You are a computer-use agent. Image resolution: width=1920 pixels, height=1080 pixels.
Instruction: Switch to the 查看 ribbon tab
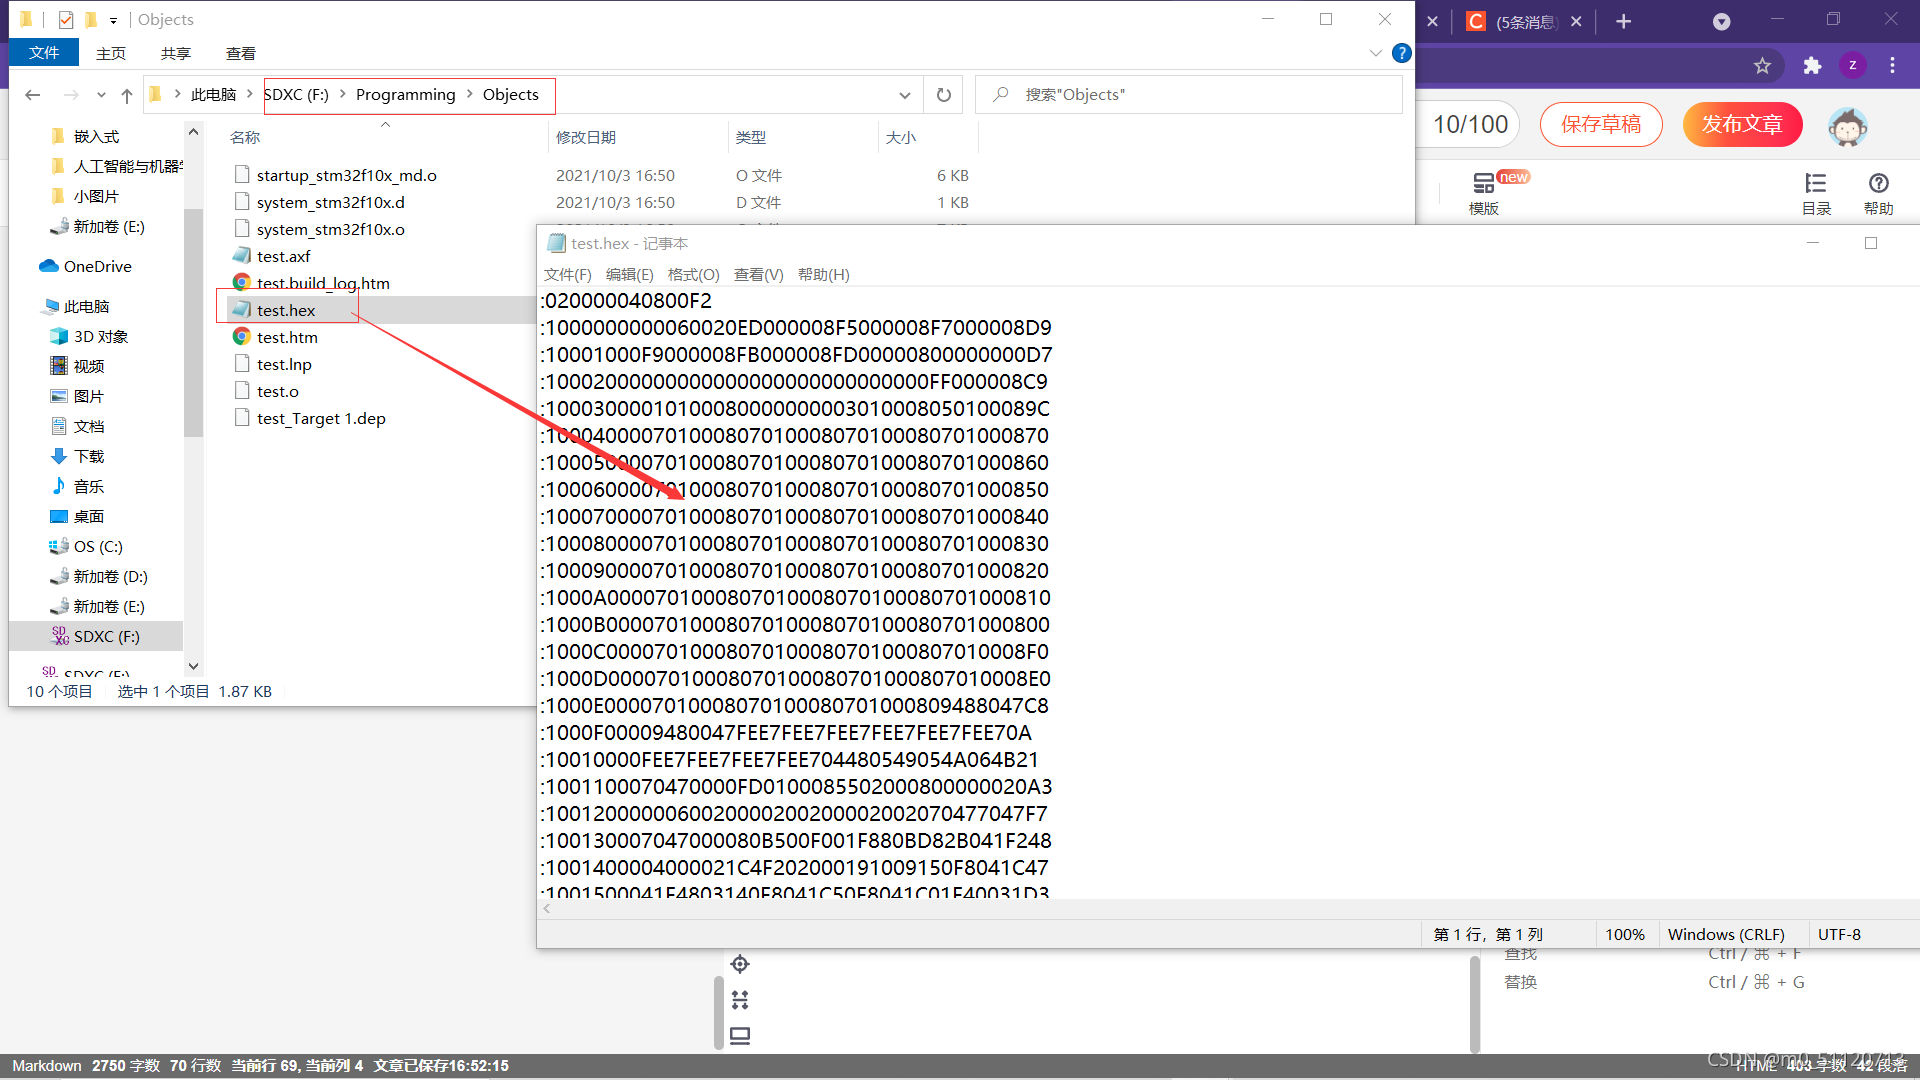240,53
